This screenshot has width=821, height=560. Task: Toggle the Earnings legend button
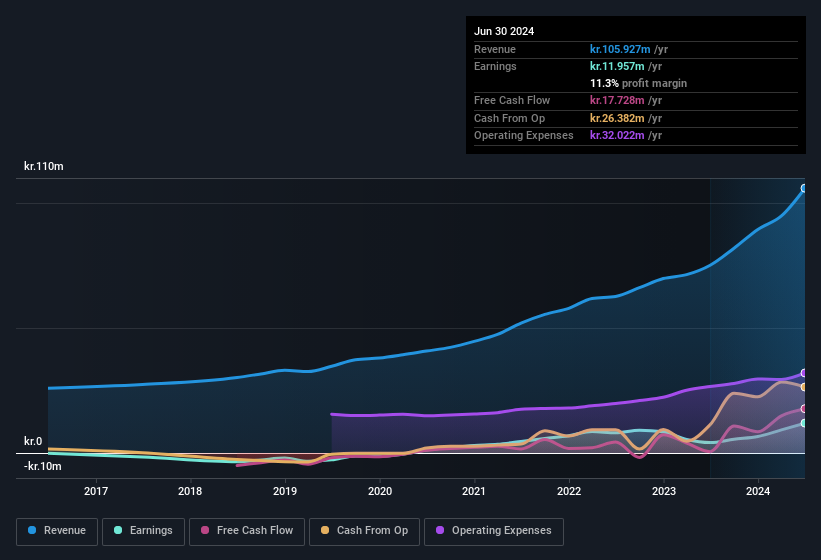143,531
